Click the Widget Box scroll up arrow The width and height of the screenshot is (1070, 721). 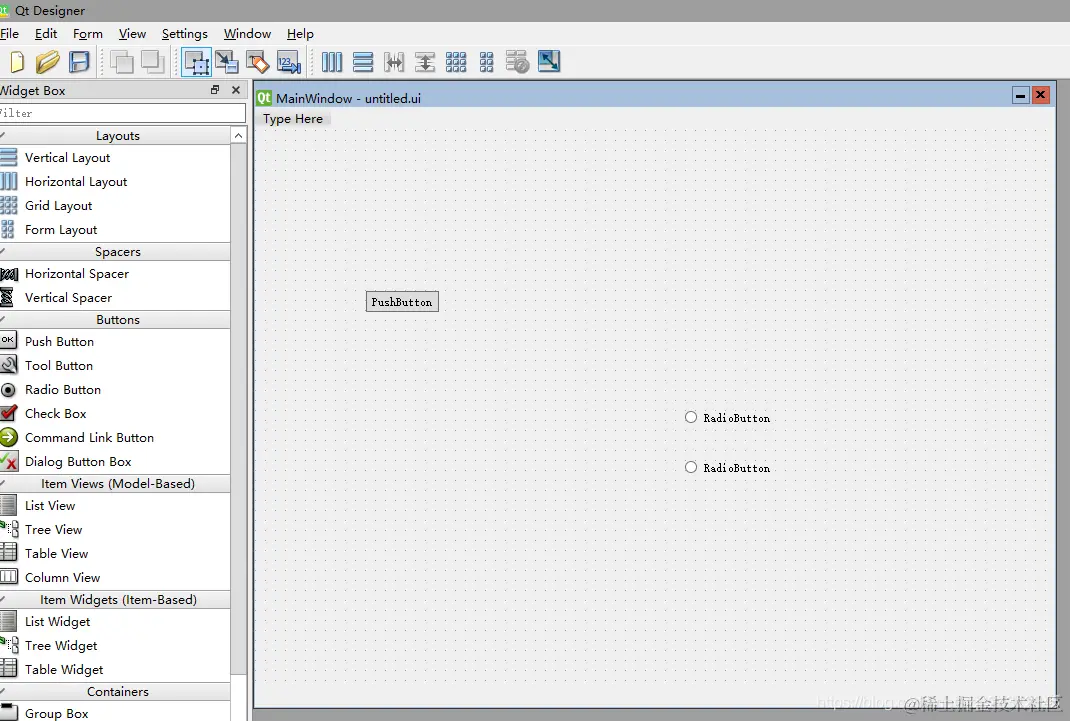(238, 136)
